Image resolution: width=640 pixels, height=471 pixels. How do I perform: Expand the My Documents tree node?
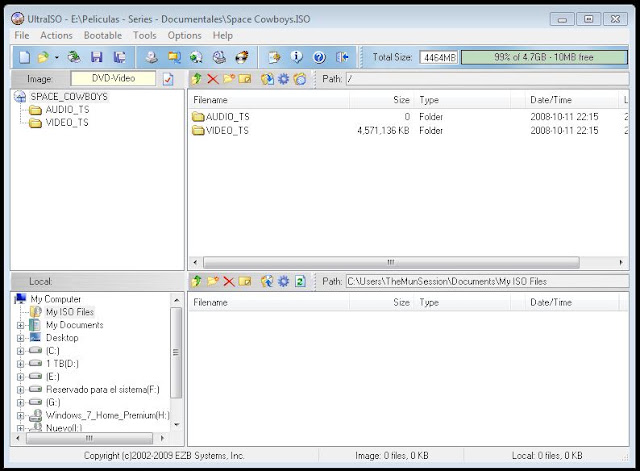pos(20,325)
